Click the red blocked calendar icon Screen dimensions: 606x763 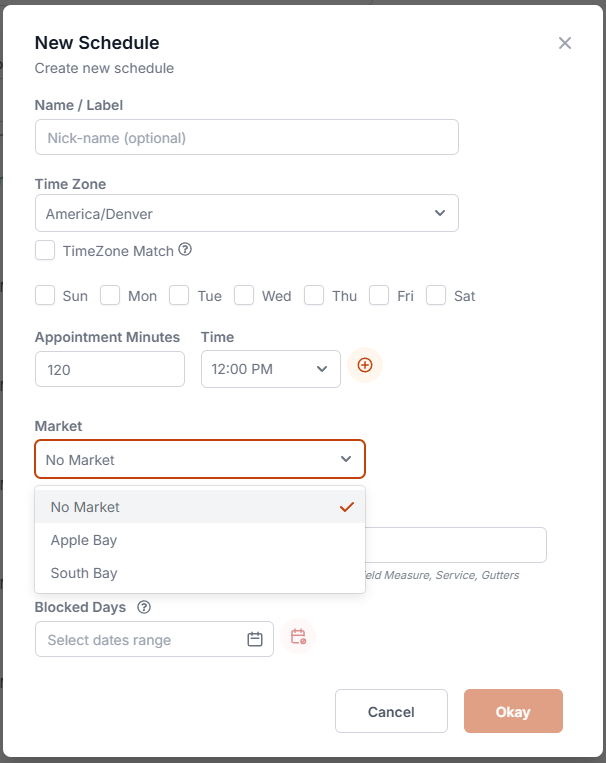[x=298, y=637]
